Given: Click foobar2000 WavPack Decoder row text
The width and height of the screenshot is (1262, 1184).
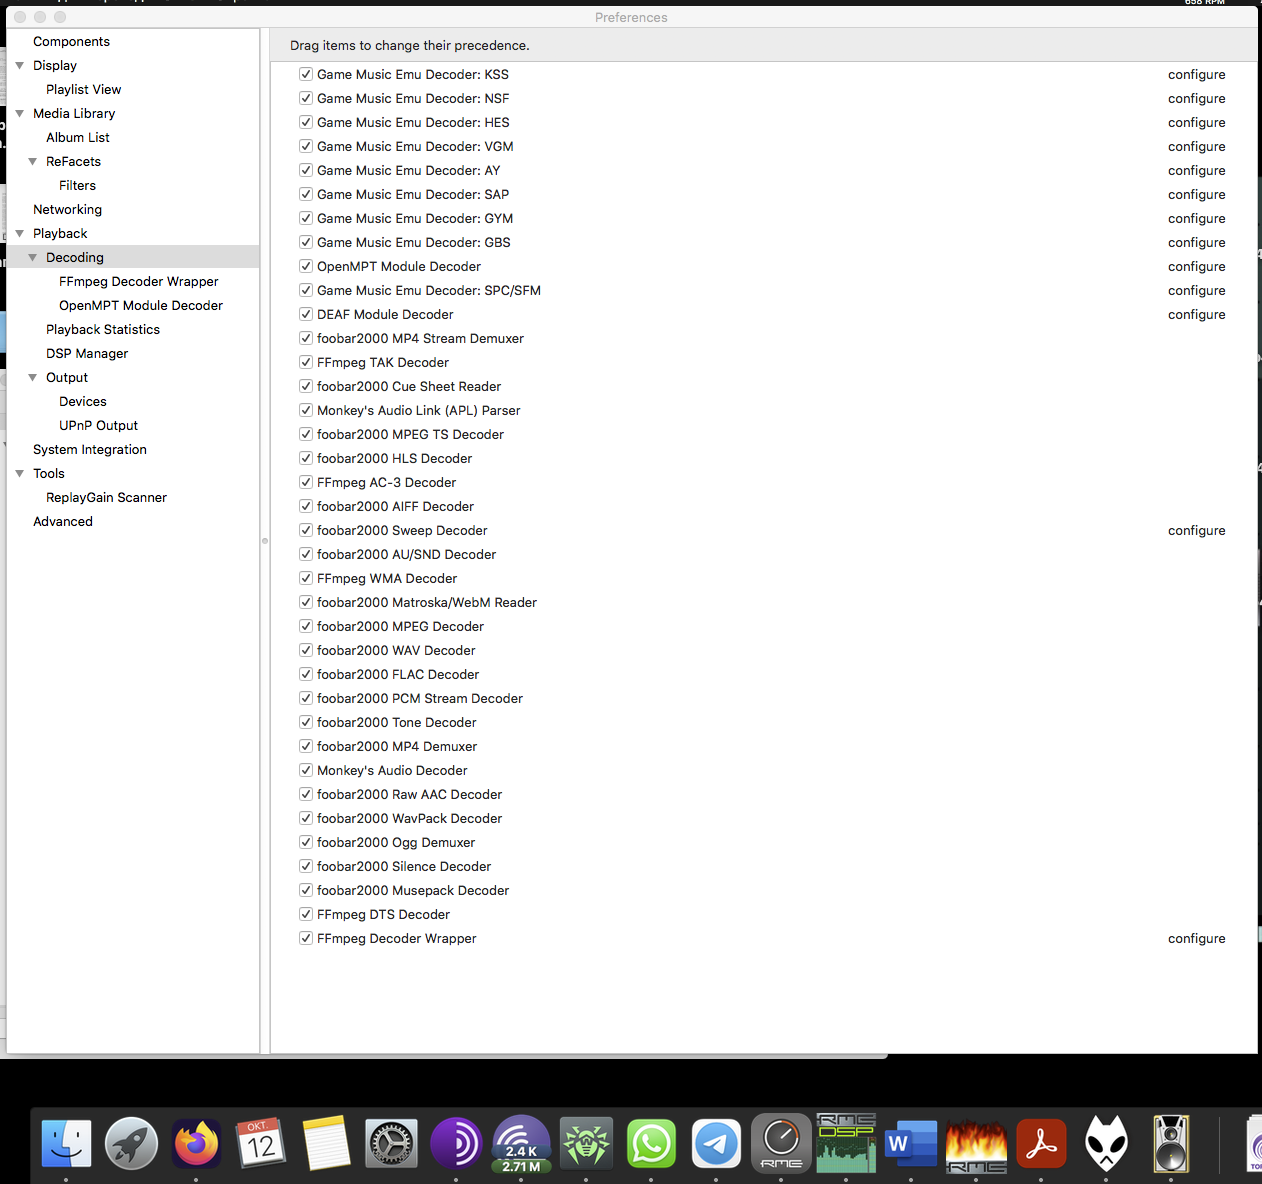Looking at the screenshot, I should tap(409, 818).
